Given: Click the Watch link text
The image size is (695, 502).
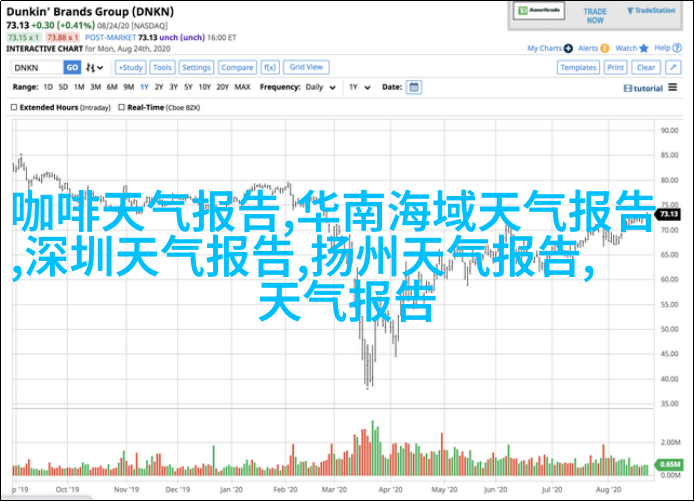Looking at the screenshot, I should coord(626,48).
